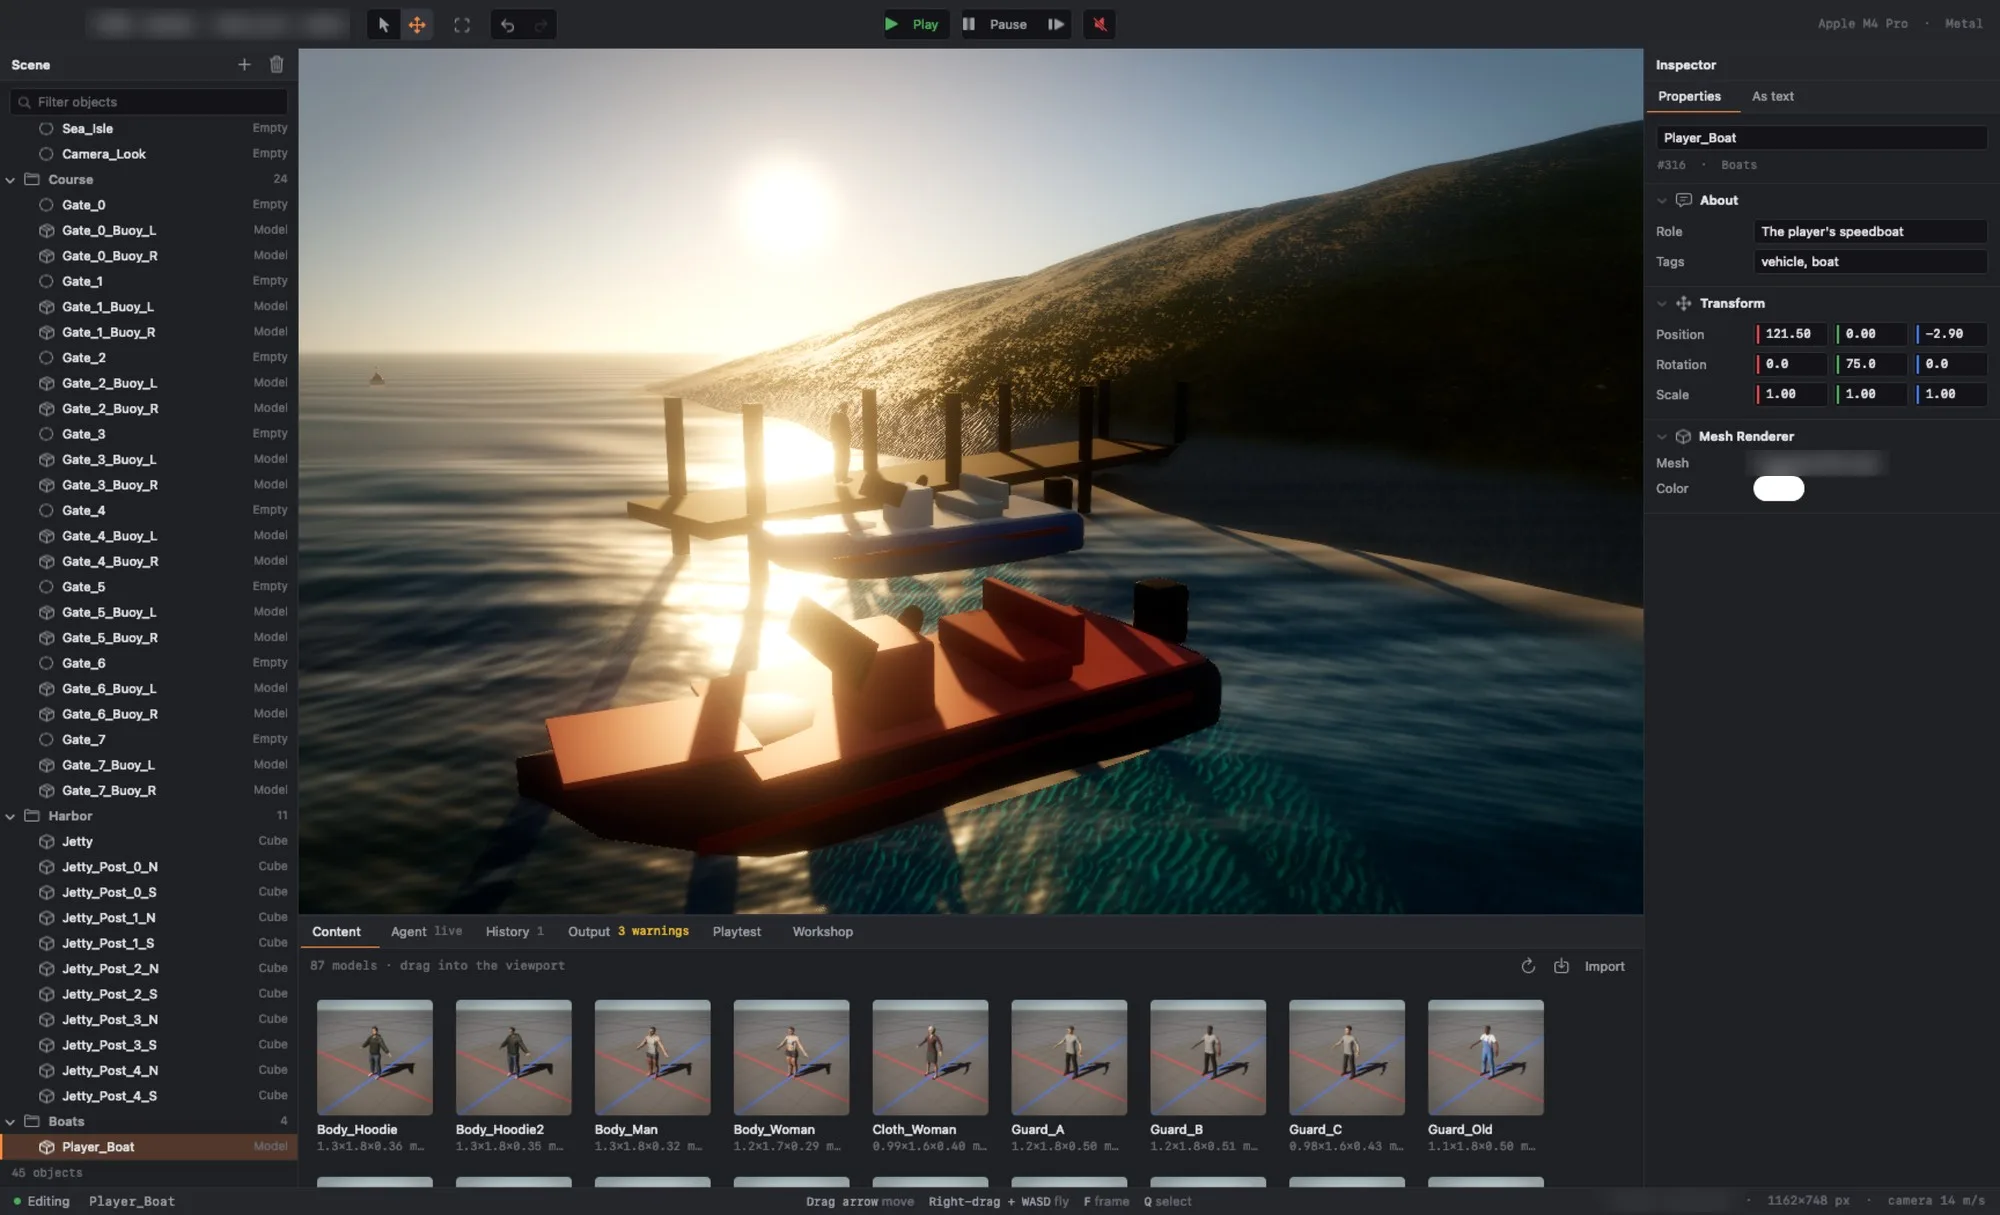Pause the simulation
Viewport: 2000px width, 1215px height.
click(x=996, y=25)
